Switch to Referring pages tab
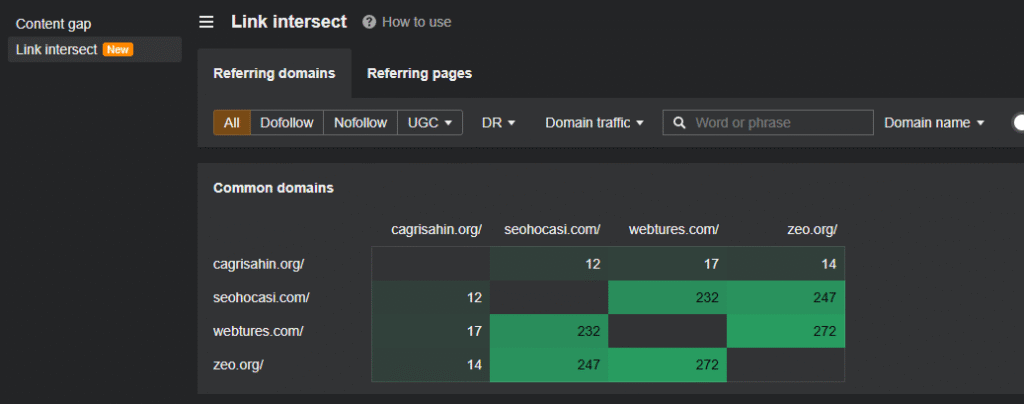The image size is (1024, 404). 419,74
